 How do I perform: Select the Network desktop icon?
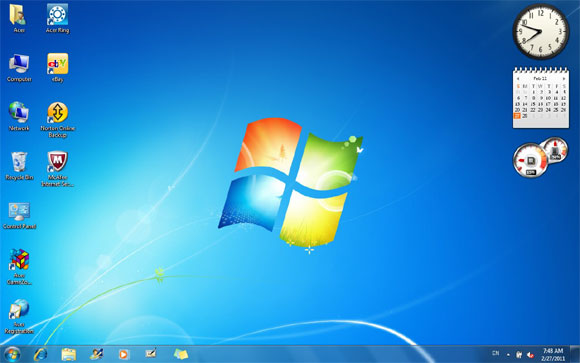(19, 116)
